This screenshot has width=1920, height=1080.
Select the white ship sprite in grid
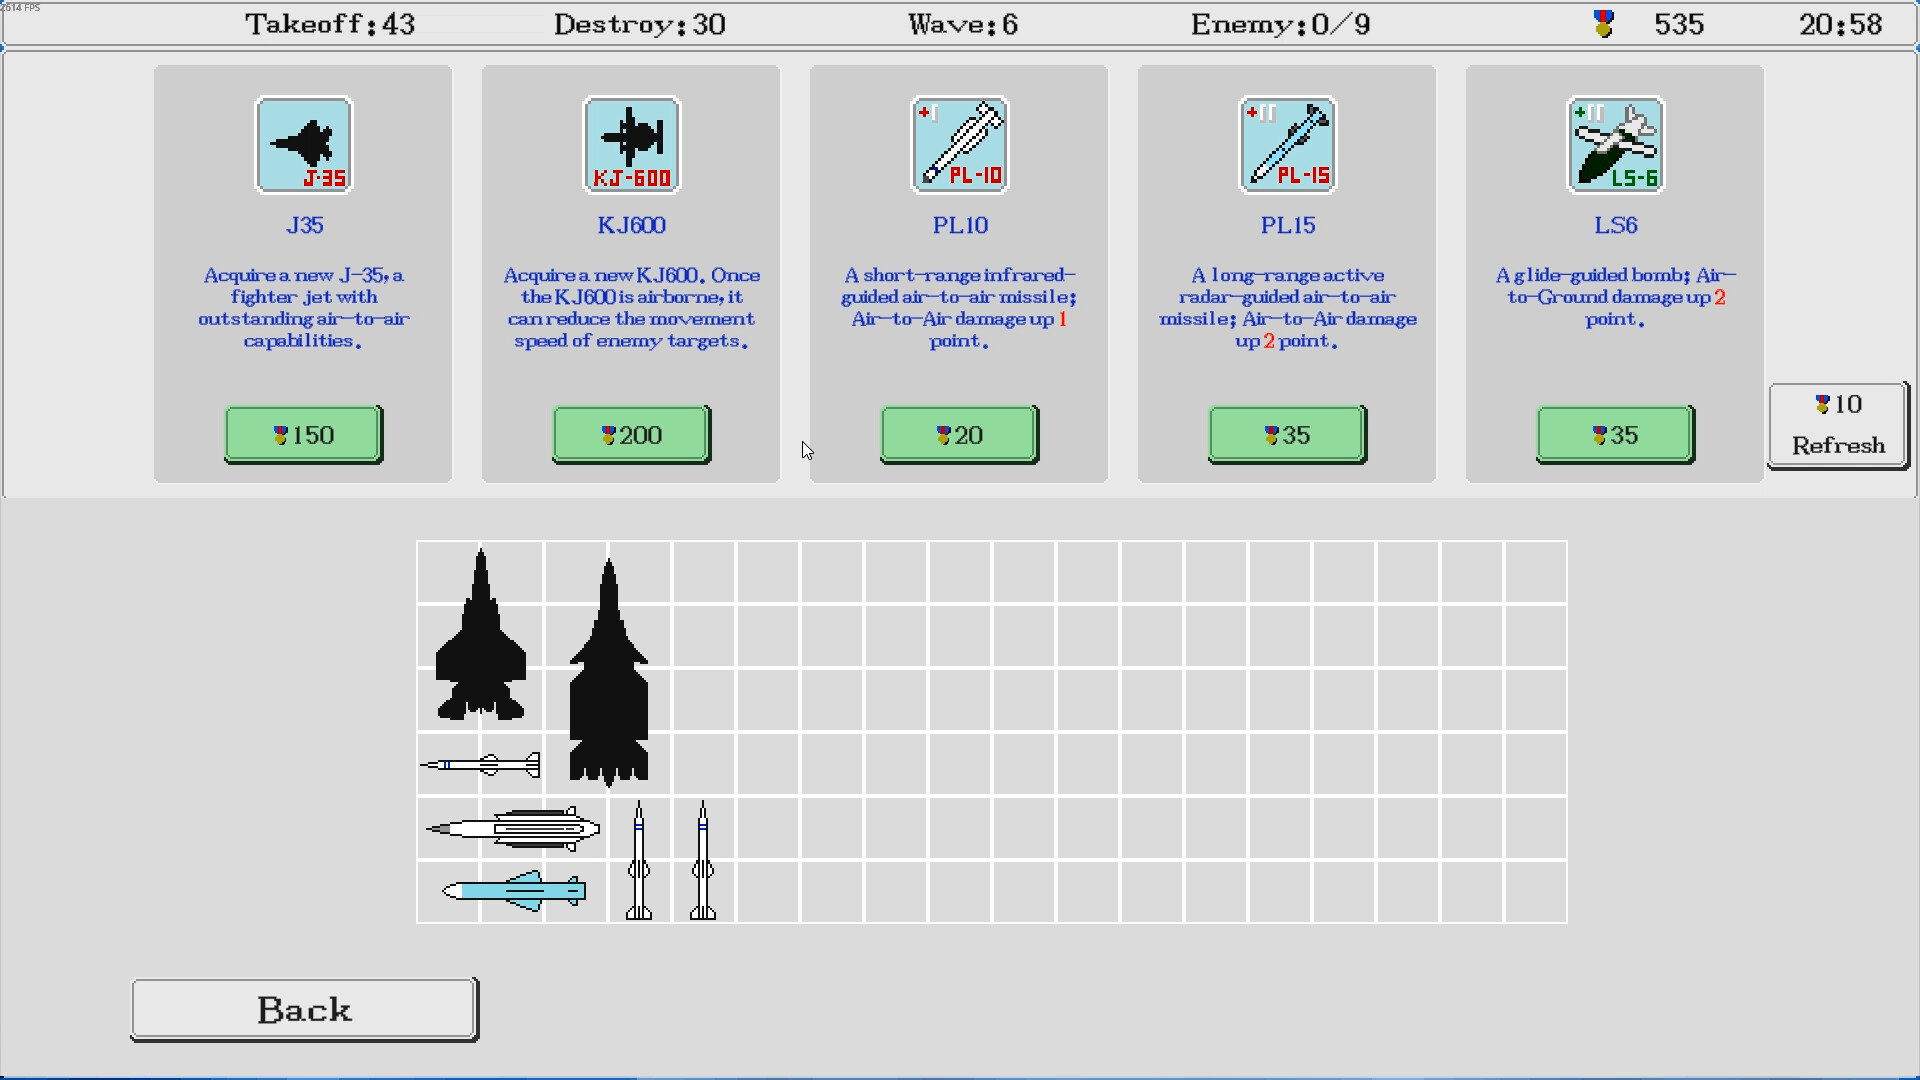510,827
